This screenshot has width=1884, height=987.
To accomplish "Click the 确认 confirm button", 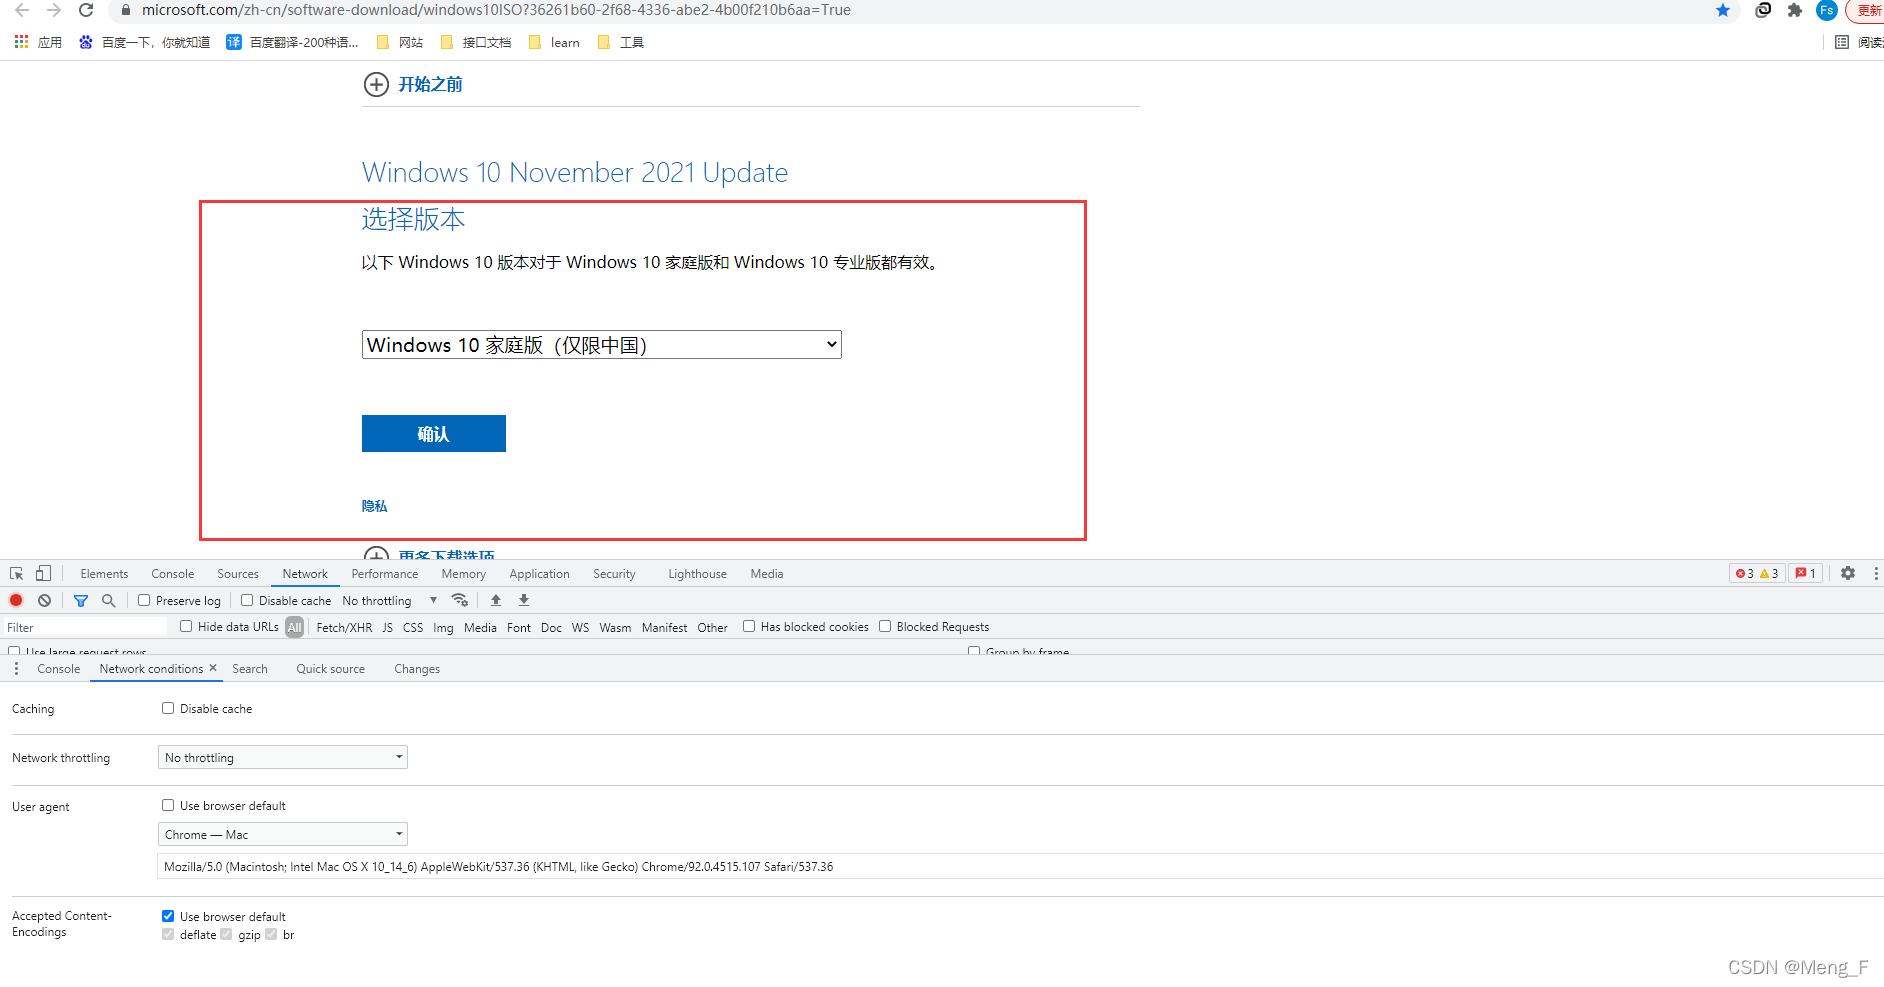I will [x=433, y=433].
